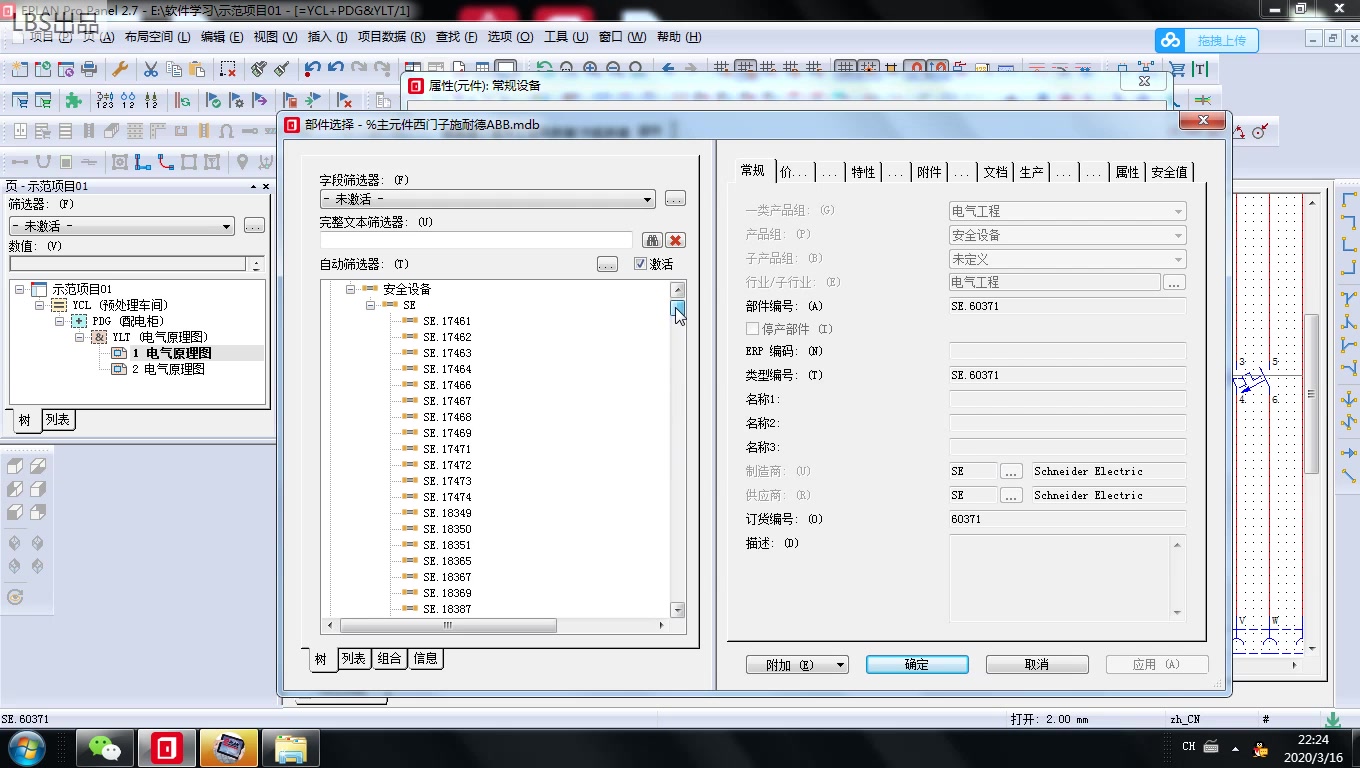This screenshot has height=768, width=1360.
Task: Click the 取消 button
Action: tap(1037, 663)
